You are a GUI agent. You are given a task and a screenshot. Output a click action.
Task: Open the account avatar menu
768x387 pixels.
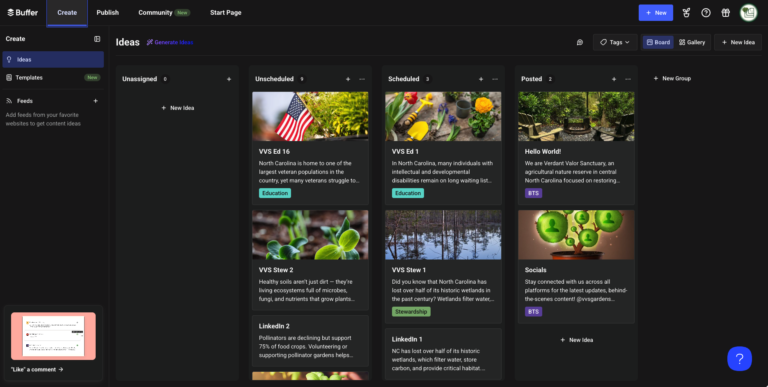click(x=748, y=13)
